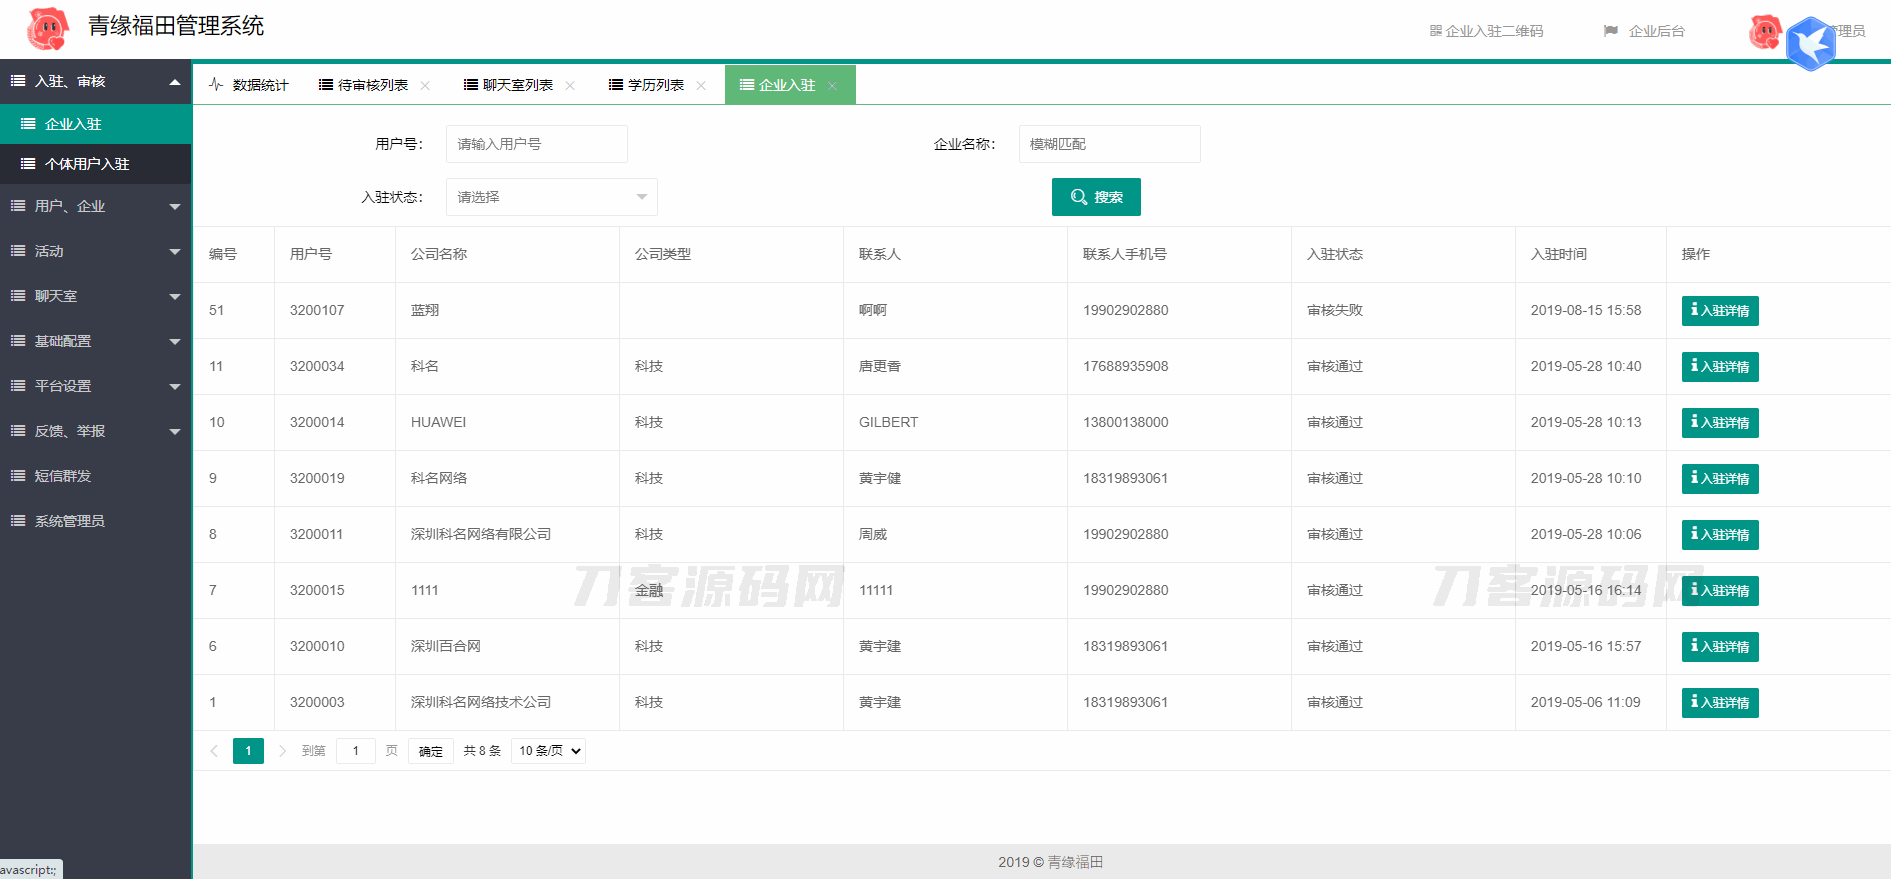This screenshot has height=879, width=1891.
Task: Close the 学历列表 tab
Action: click(701, 86)
